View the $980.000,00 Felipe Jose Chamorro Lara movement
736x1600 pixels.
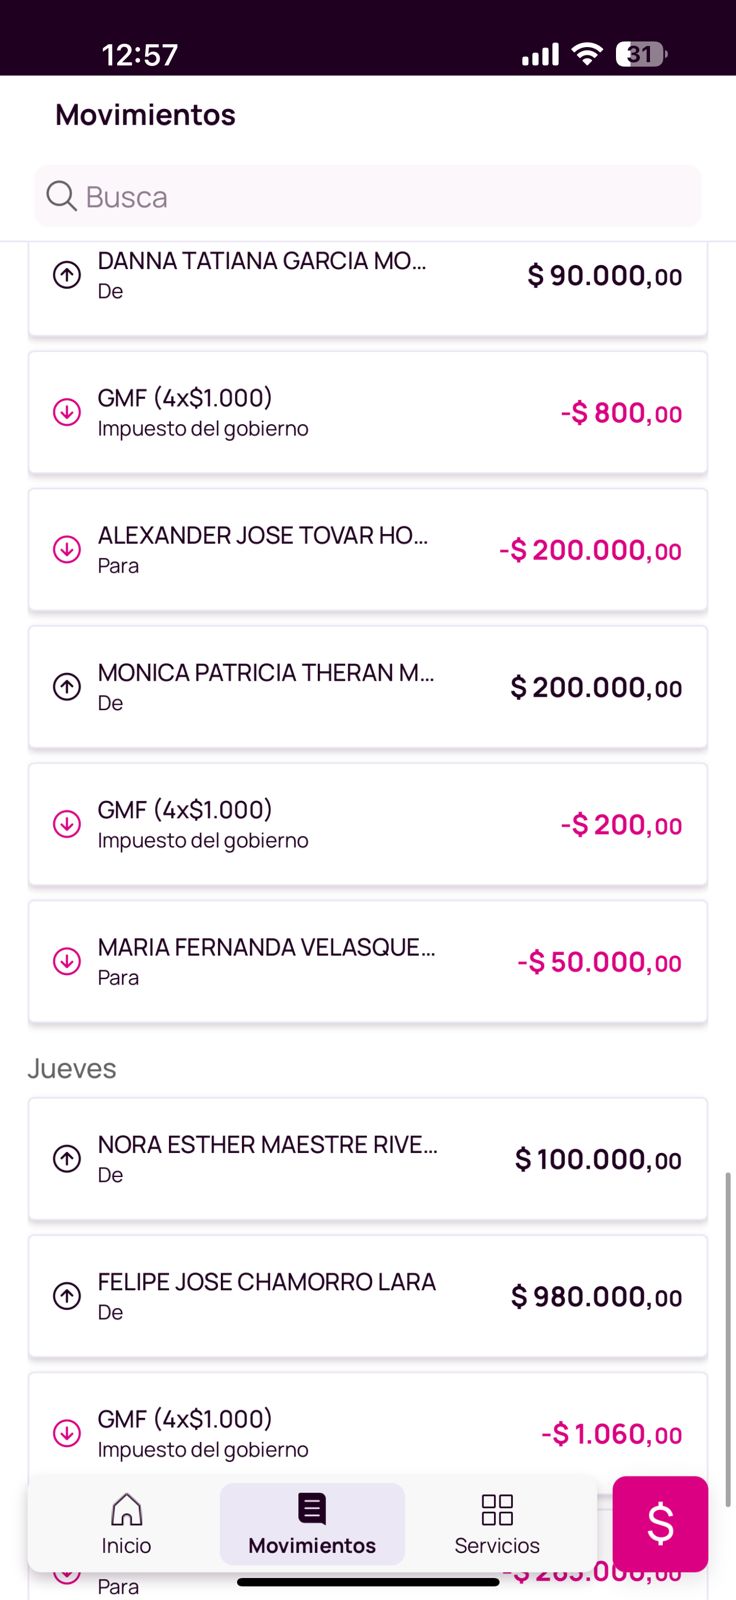368,1296
